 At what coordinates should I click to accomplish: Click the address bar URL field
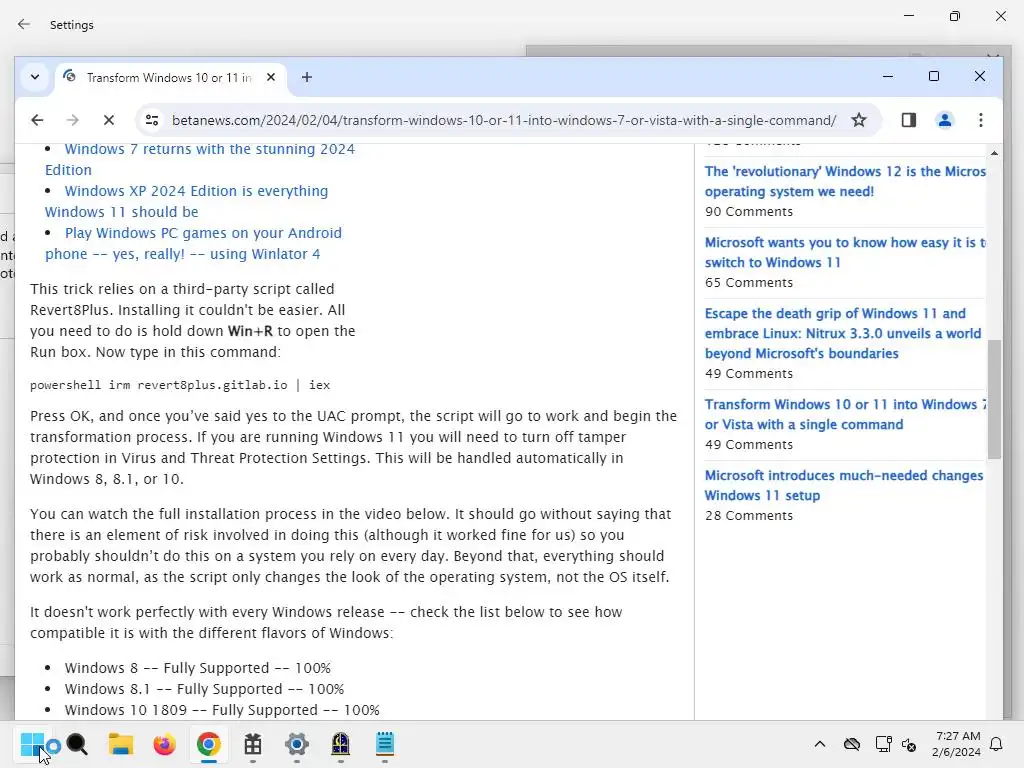(x=504, y=120)
